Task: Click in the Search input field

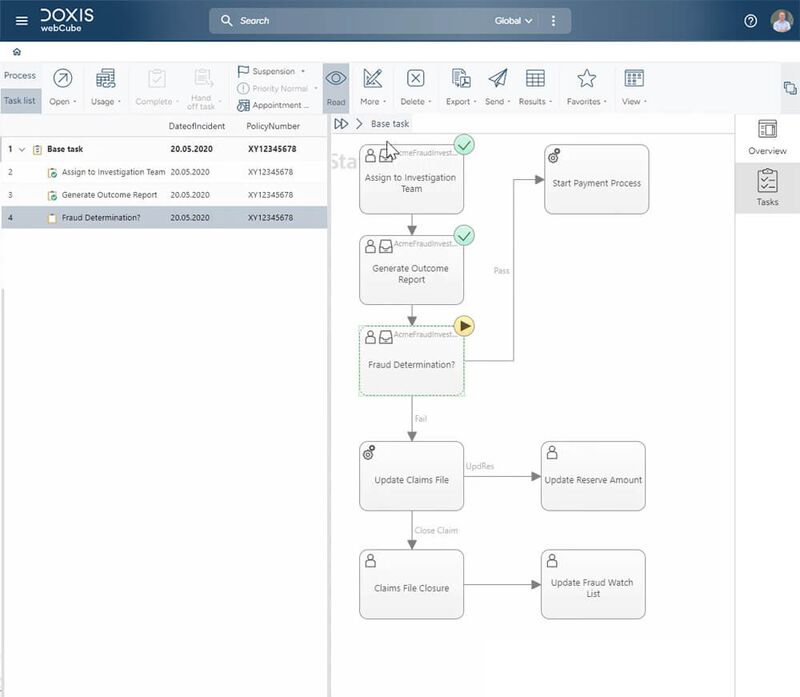Action: click(x=360, y=21)
